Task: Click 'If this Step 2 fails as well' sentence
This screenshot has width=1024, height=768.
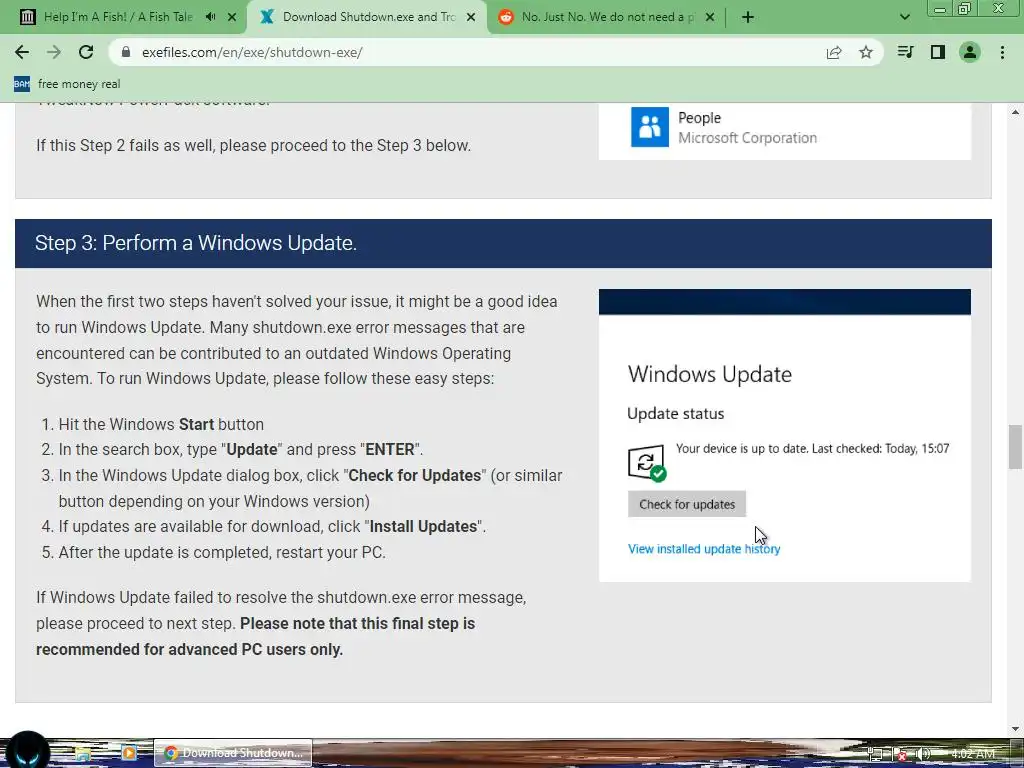Action: [x=253, y=146]
